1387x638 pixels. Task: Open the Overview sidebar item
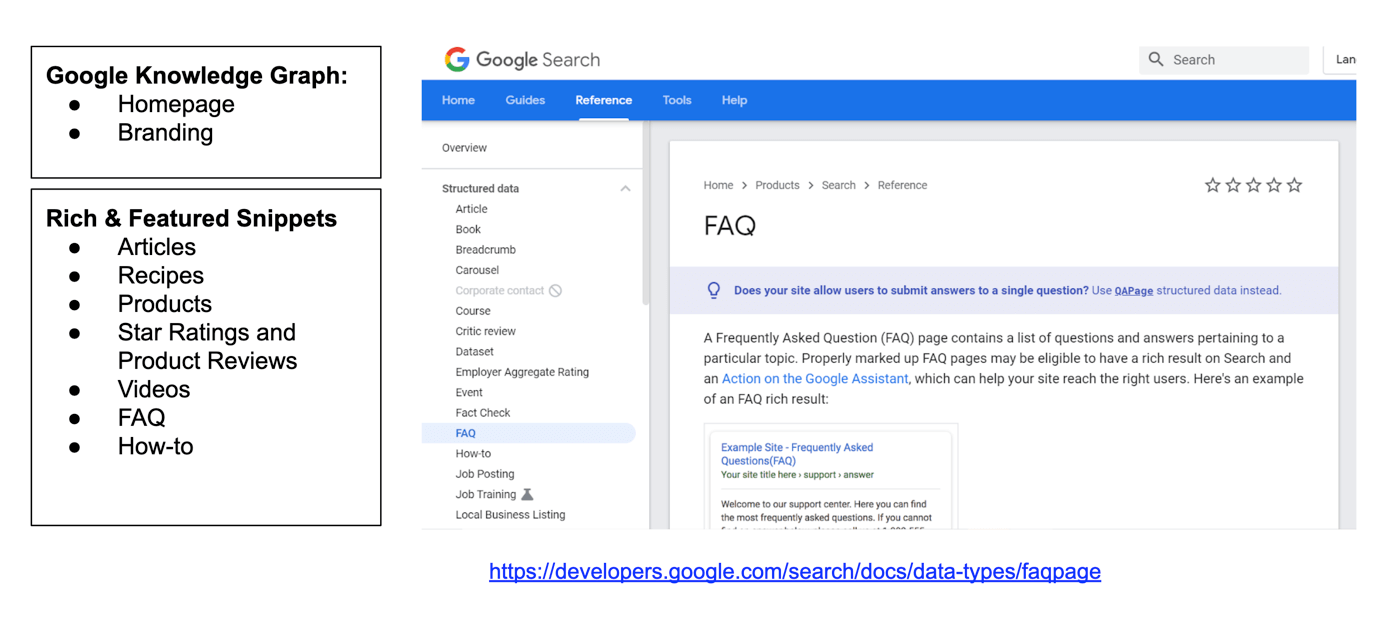point(464,148)
